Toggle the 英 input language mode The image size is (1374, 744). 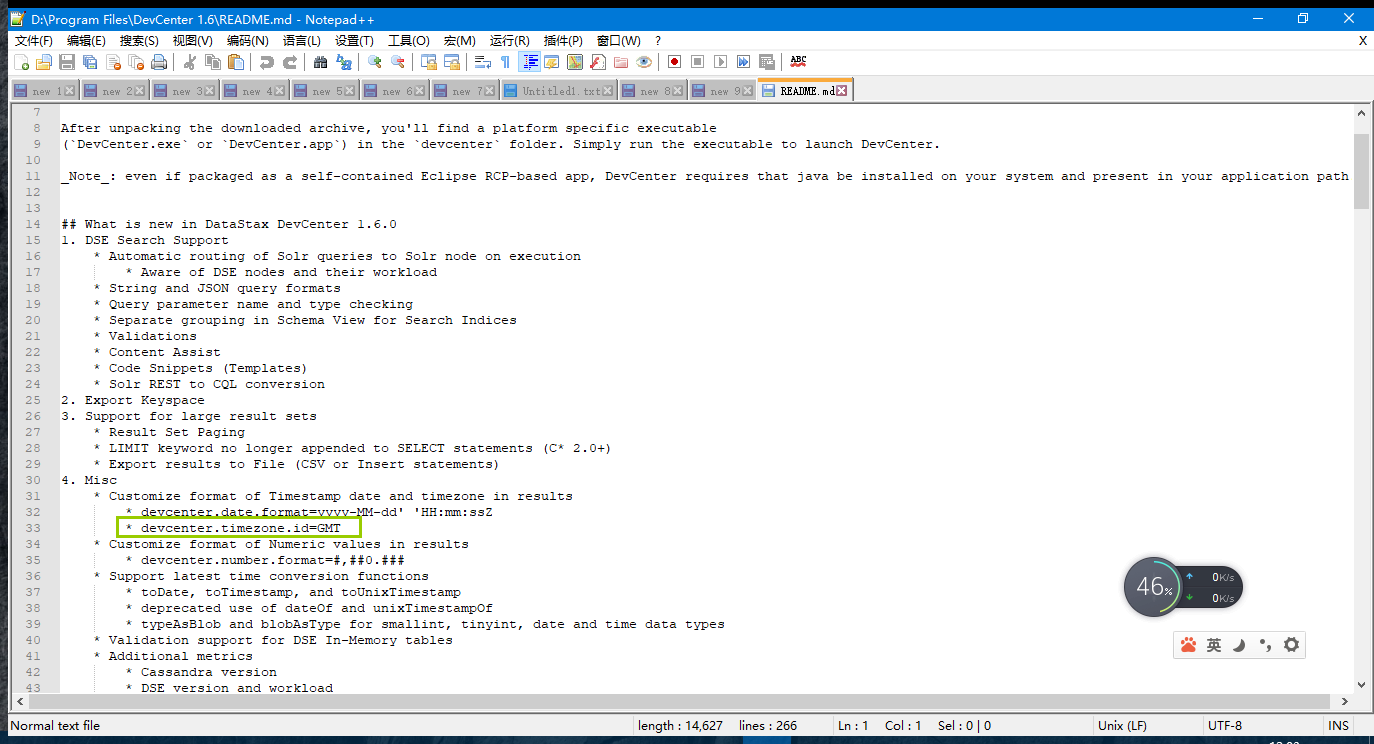pyautogui.click(x=1214, y=645)
